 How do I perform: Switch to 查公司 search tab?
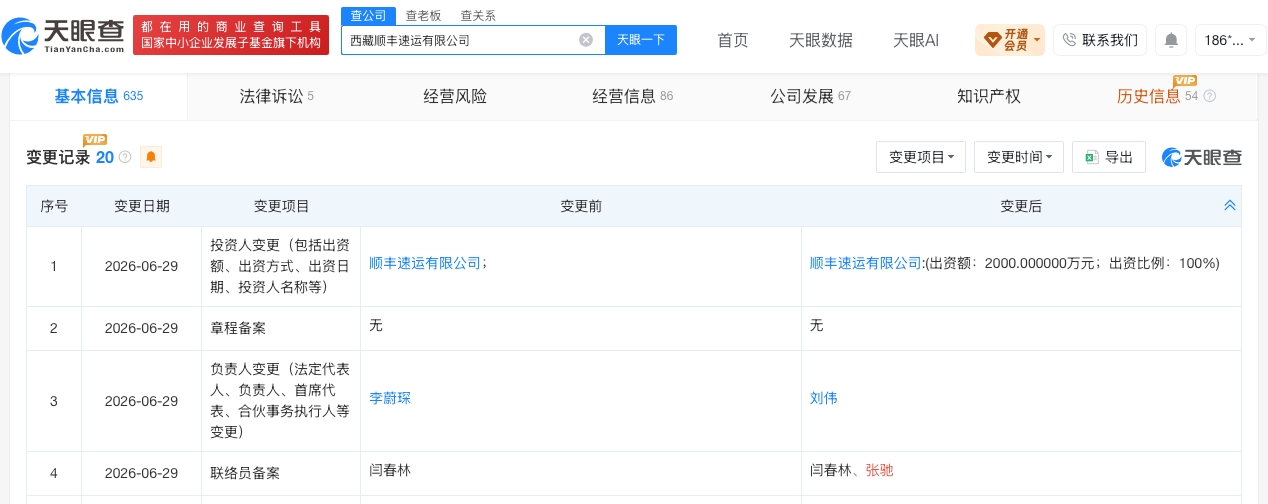click(x=369, y=15)
